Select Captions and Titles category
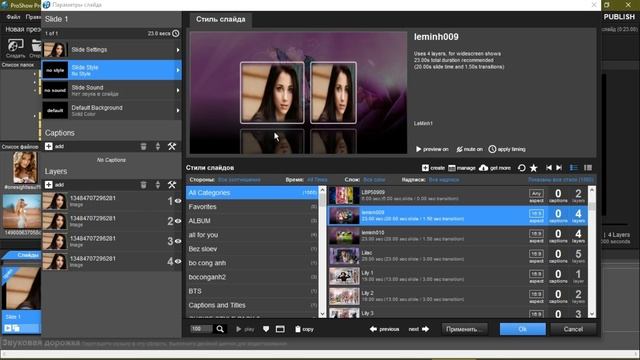The image size is (640, 360). pos(252,305)
